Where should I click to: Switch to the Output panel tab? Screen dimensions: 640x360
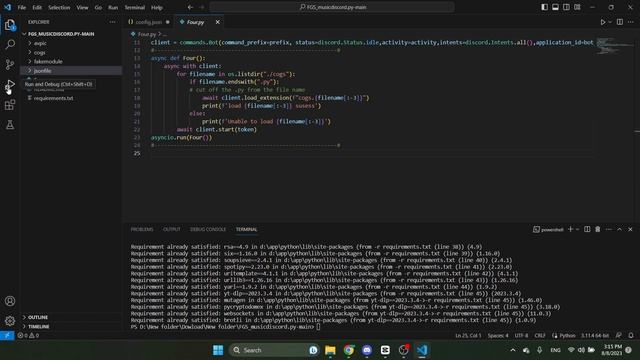pos(171,229)
